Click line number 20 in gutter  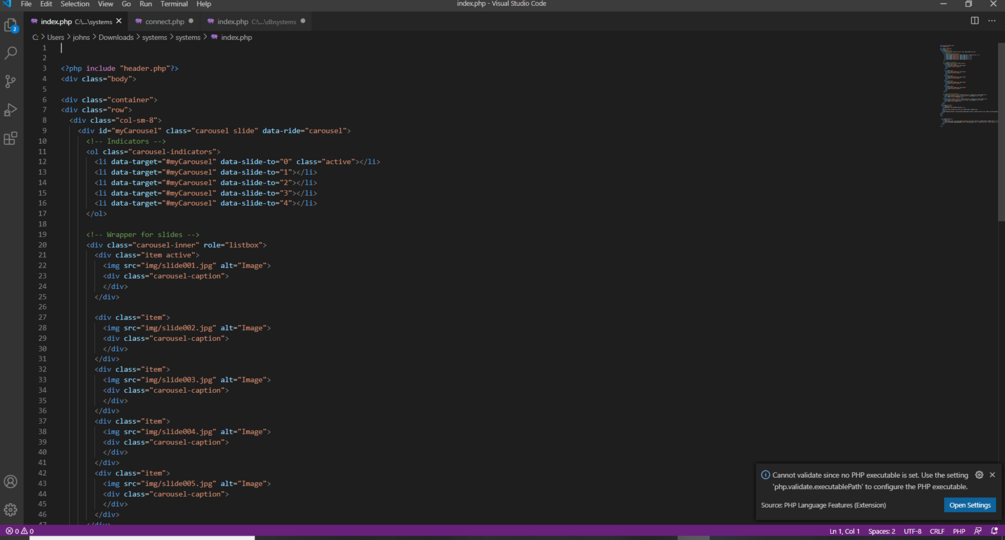point(42,245)
